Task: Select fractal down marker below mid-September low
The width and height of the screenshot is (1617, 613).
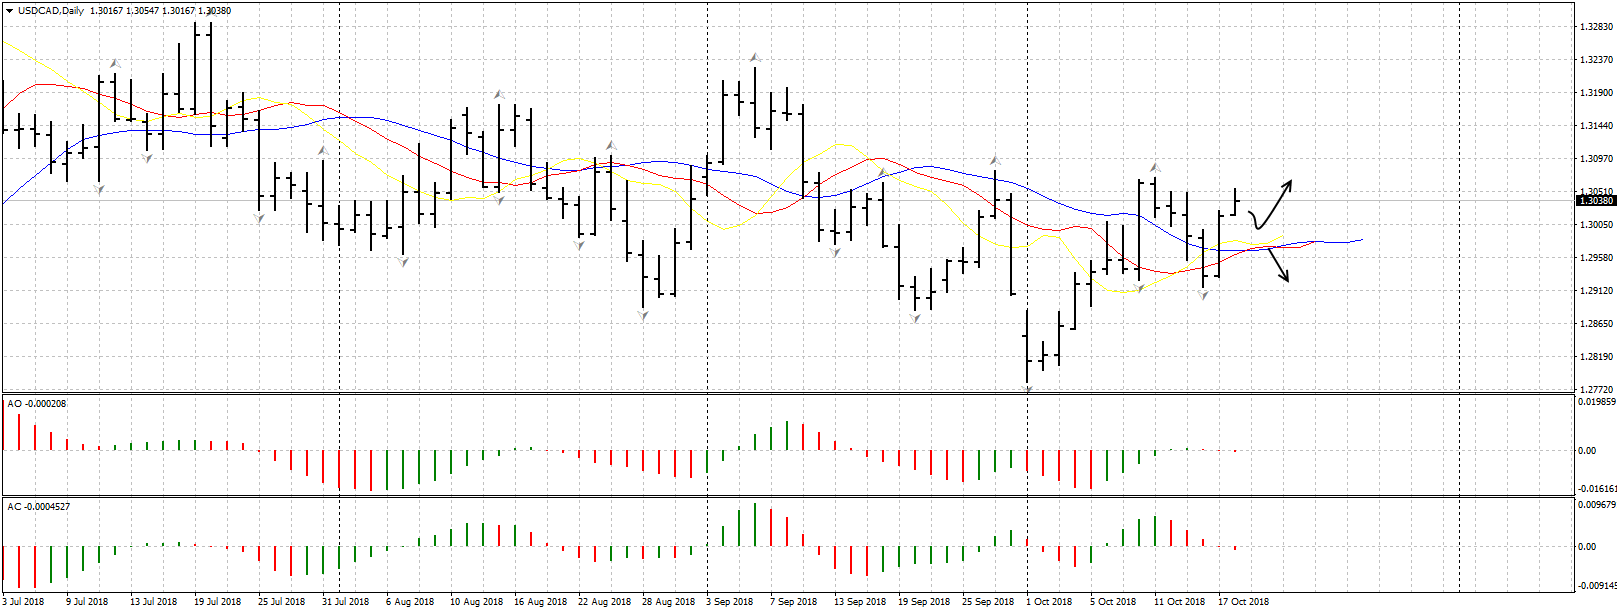Action: point(915,317)
